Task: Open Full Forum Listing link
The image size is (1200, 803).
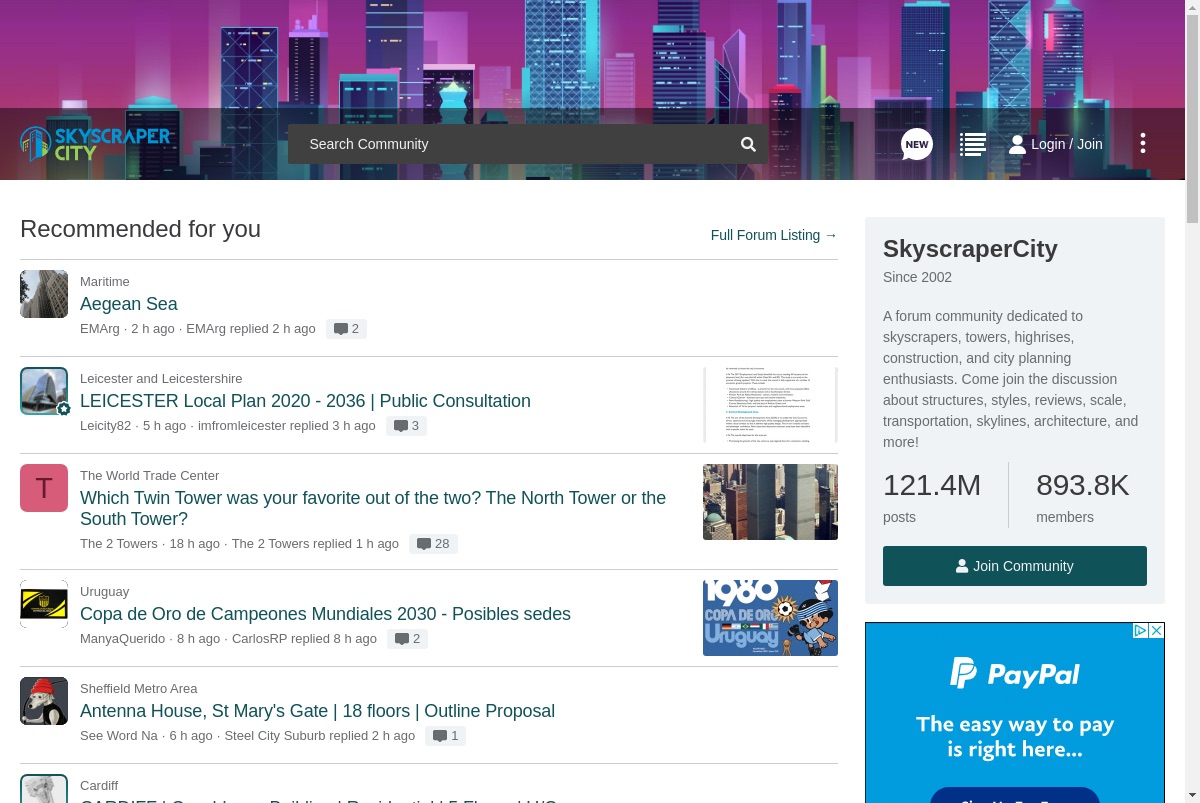Action: 774,235
